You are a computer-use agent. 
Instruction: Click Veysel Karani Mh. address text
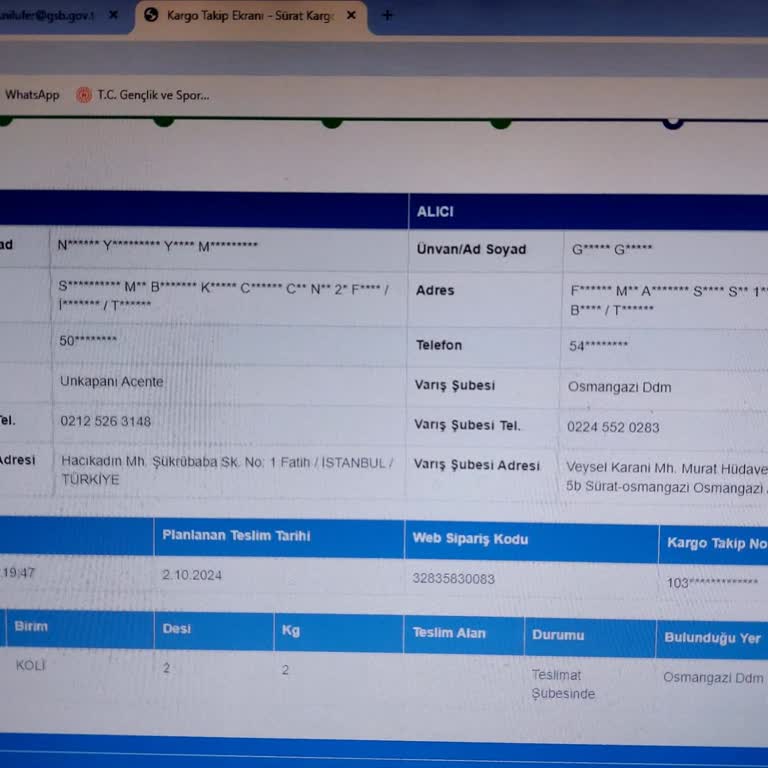[667, 478]
